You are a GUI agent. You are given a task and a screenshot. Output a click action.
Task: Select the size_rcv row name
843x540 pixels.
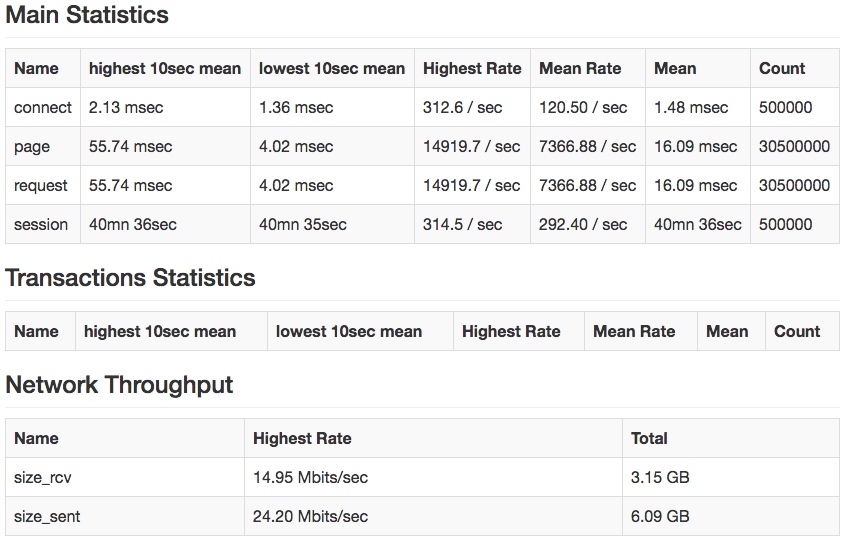click(42, 478)
